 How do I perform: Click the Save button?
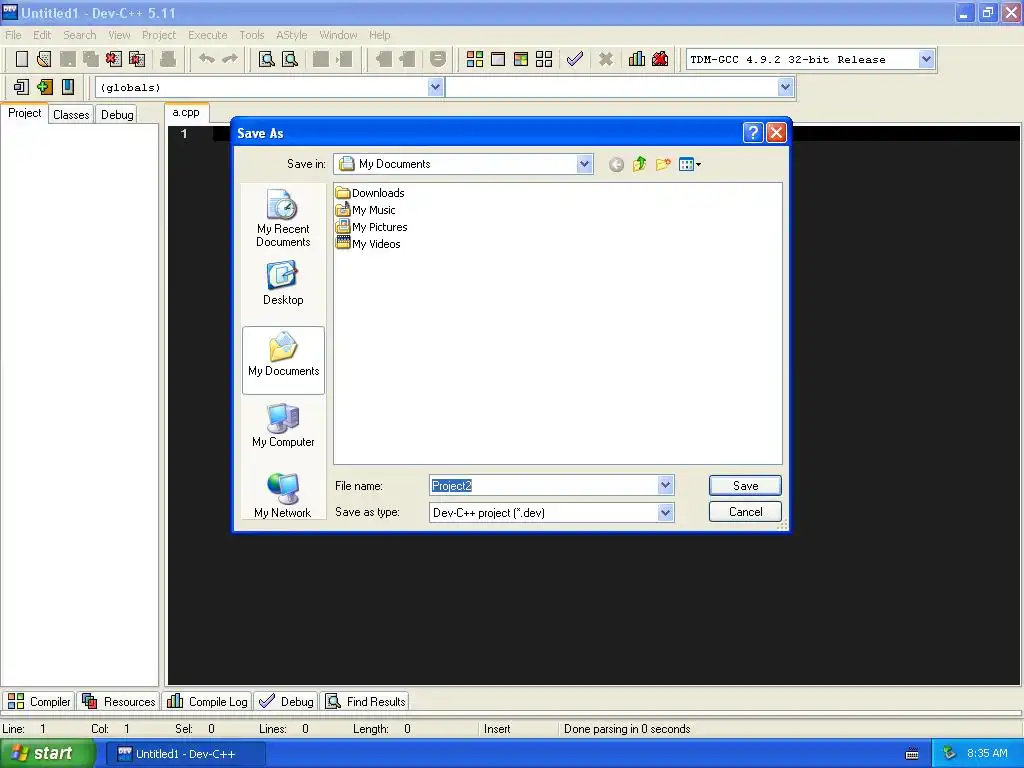[x=745, y=485]
